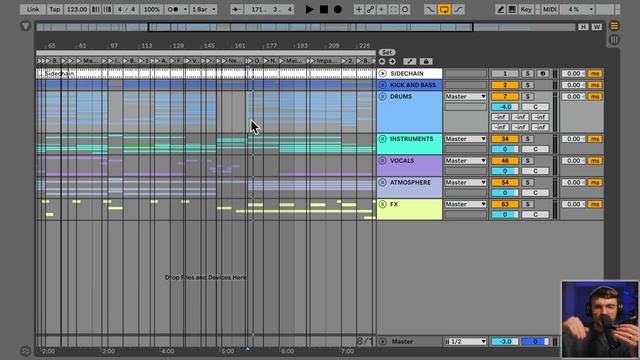Image resolution: width=640 pixels, height=360 pixels.
Task: Open DRUMS output routing Master dropdown
Action: [465, 97]
